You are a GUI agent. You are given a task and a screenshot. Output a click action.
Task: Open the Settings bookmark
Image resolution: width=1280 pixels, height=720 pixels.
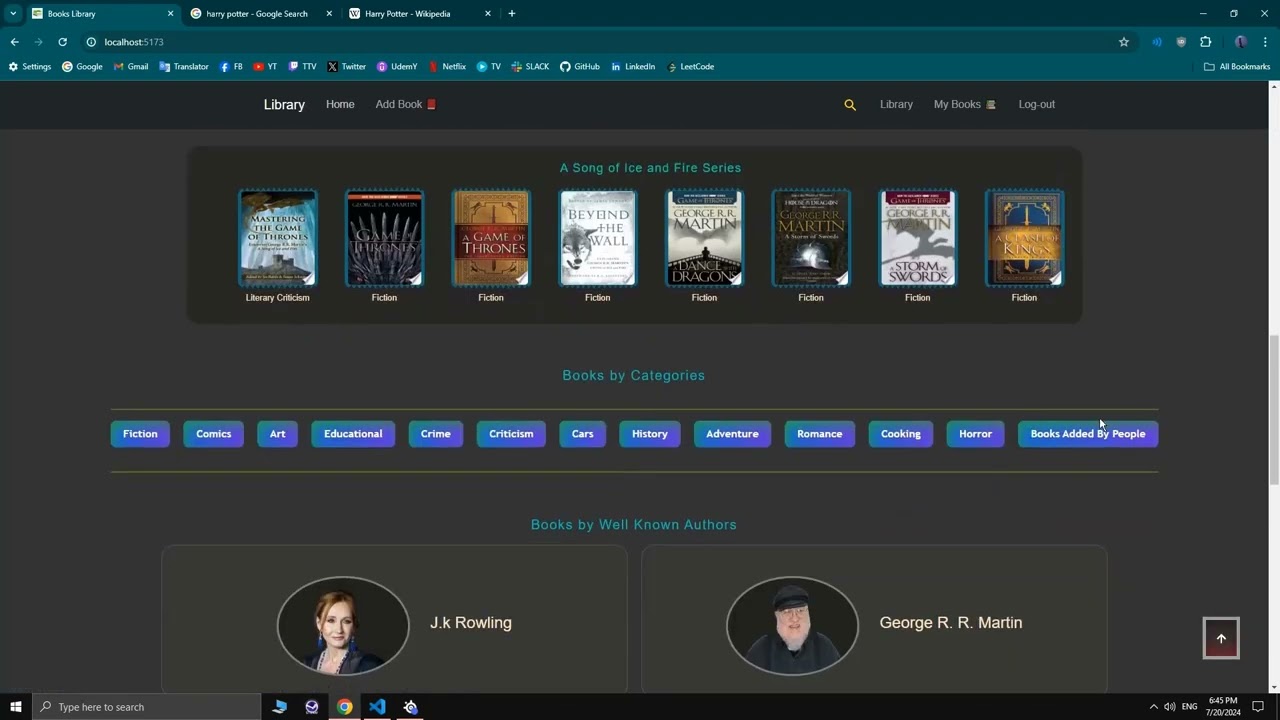30,67
